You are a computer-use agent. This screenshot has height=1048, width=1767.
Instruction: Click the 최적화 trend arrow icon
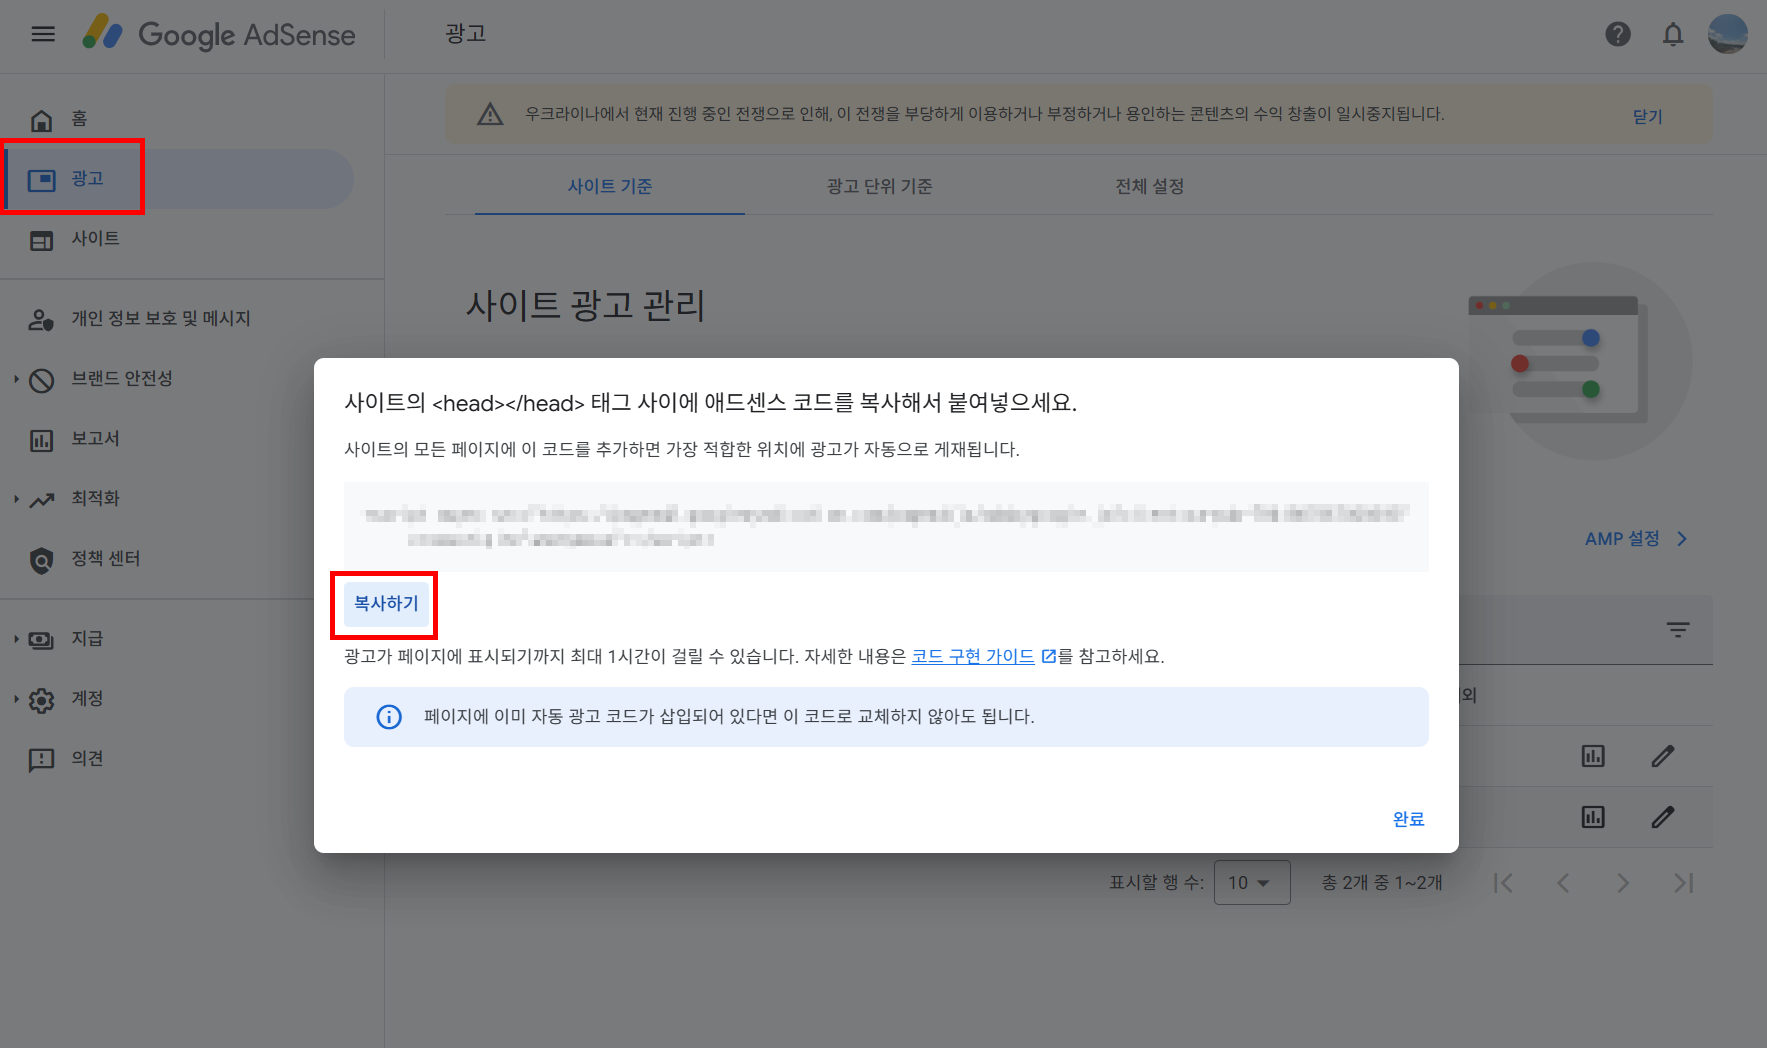41,500
